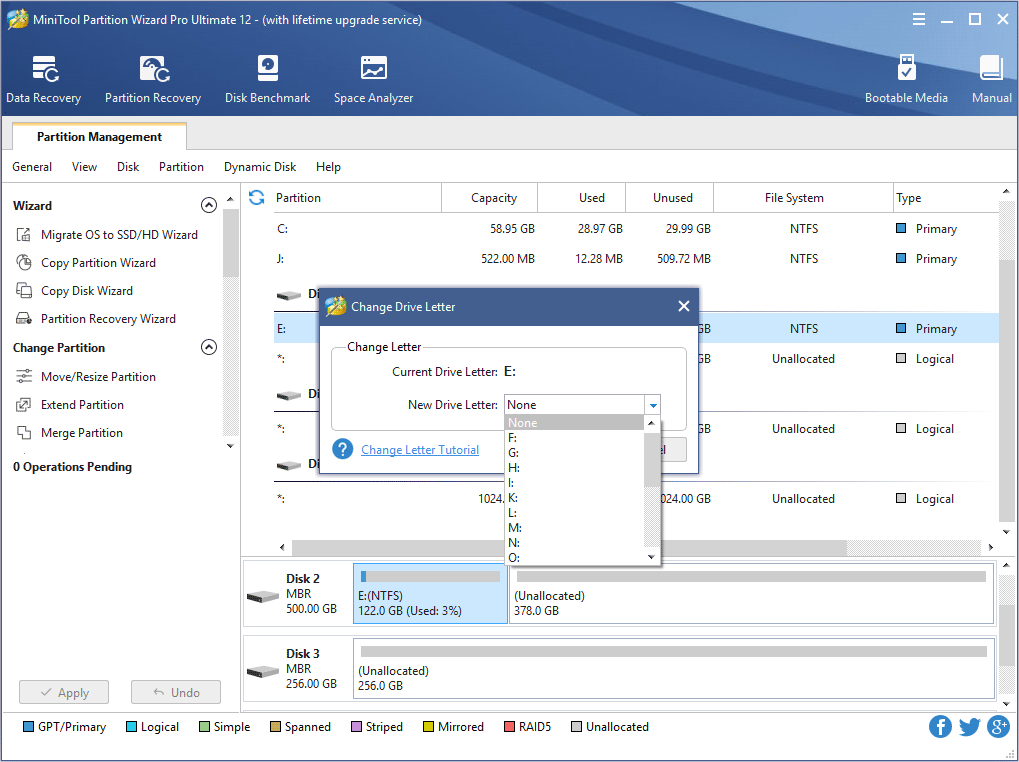Start Migrate OS to SSD/HD Wizard
The width and height of the screenshot is (1019, 762).
(x=107, y=235)
